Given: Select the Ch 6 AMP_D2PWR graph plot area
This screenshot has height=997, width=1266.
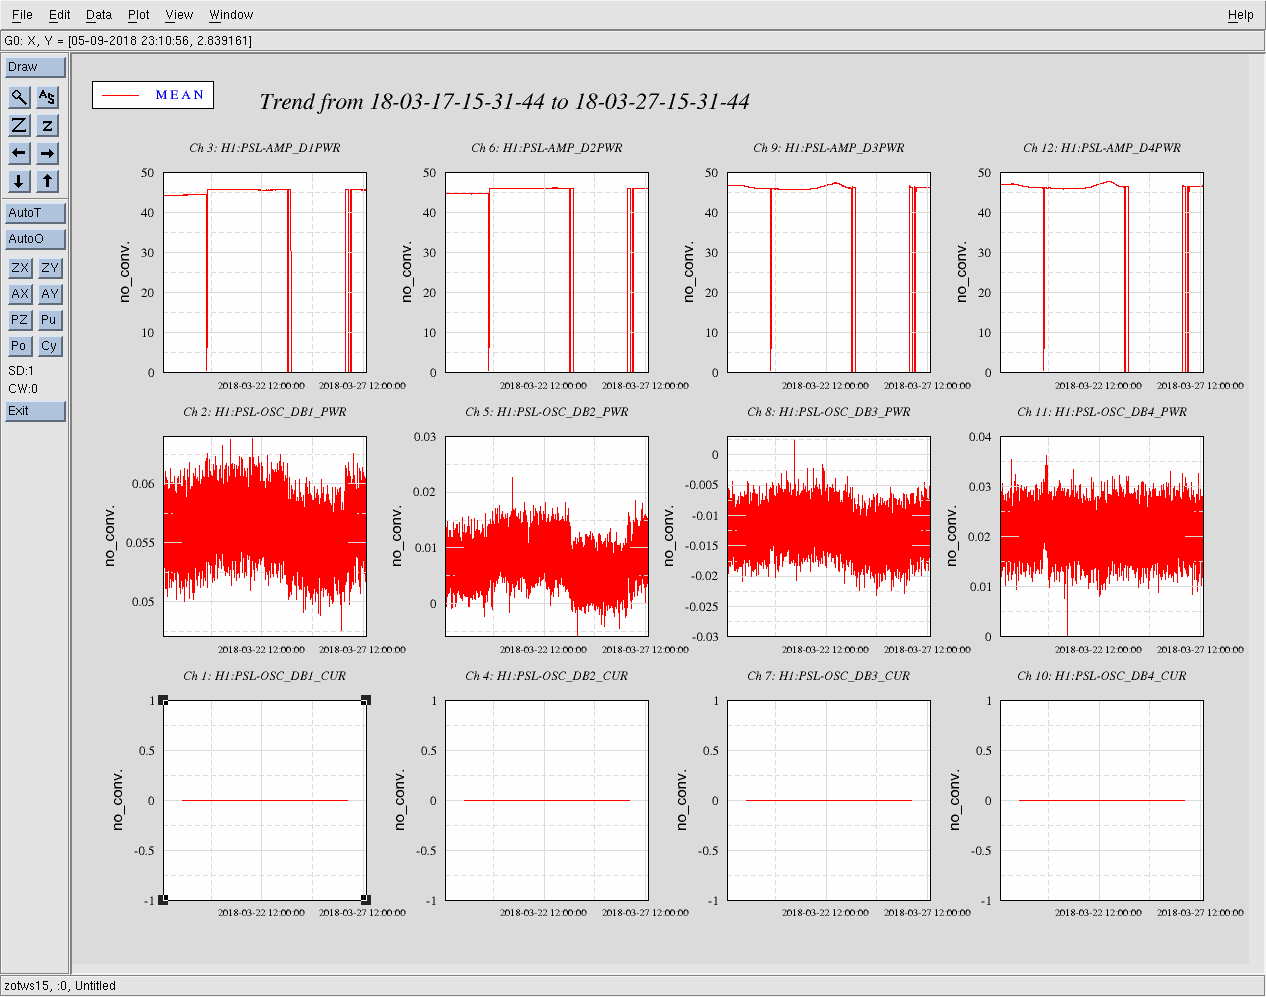Looking at the screenshot, I should [x=547, y=273].
